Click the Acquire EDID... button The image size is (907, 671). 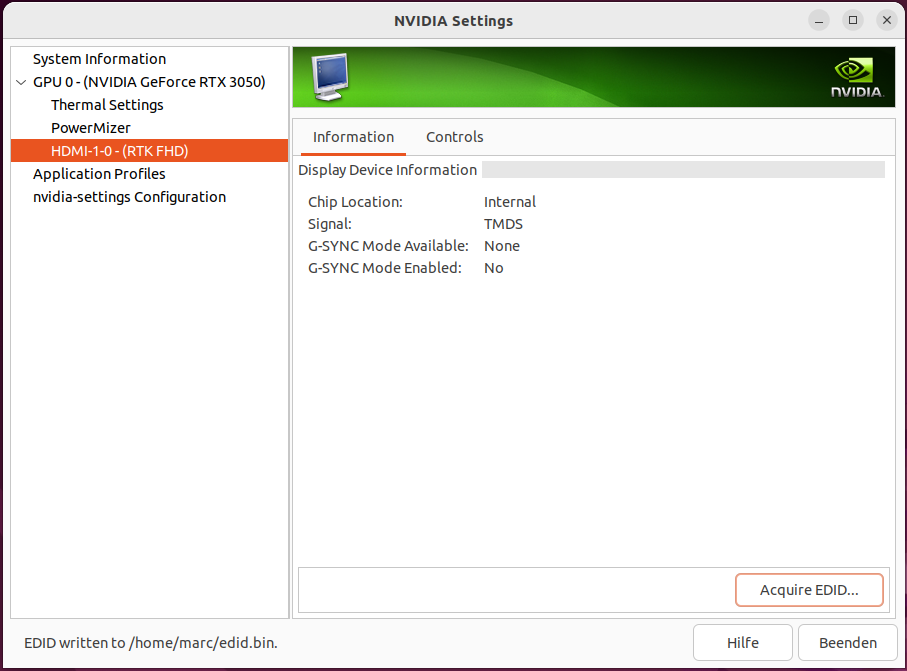(809, 590)
